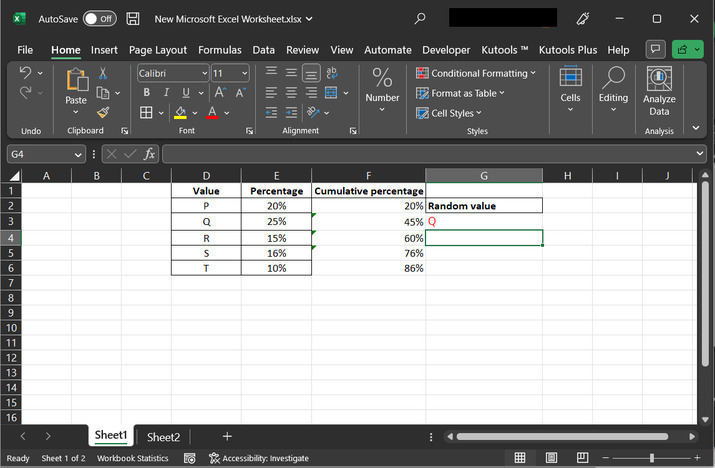
Task: Click the Undo arrow icon
Action: (26, 73)
